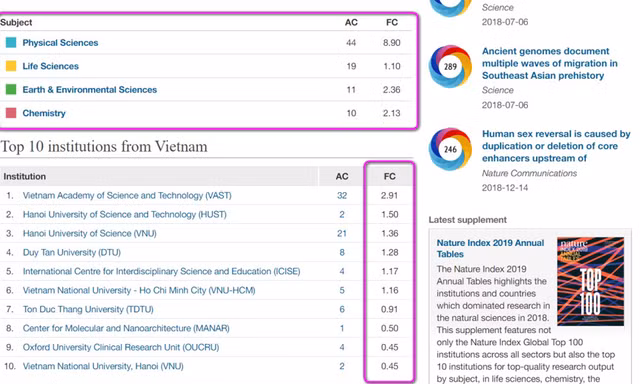640x384 pixels.
Task: Click the blue Physical Sciences color square
Action: [11, 42]
